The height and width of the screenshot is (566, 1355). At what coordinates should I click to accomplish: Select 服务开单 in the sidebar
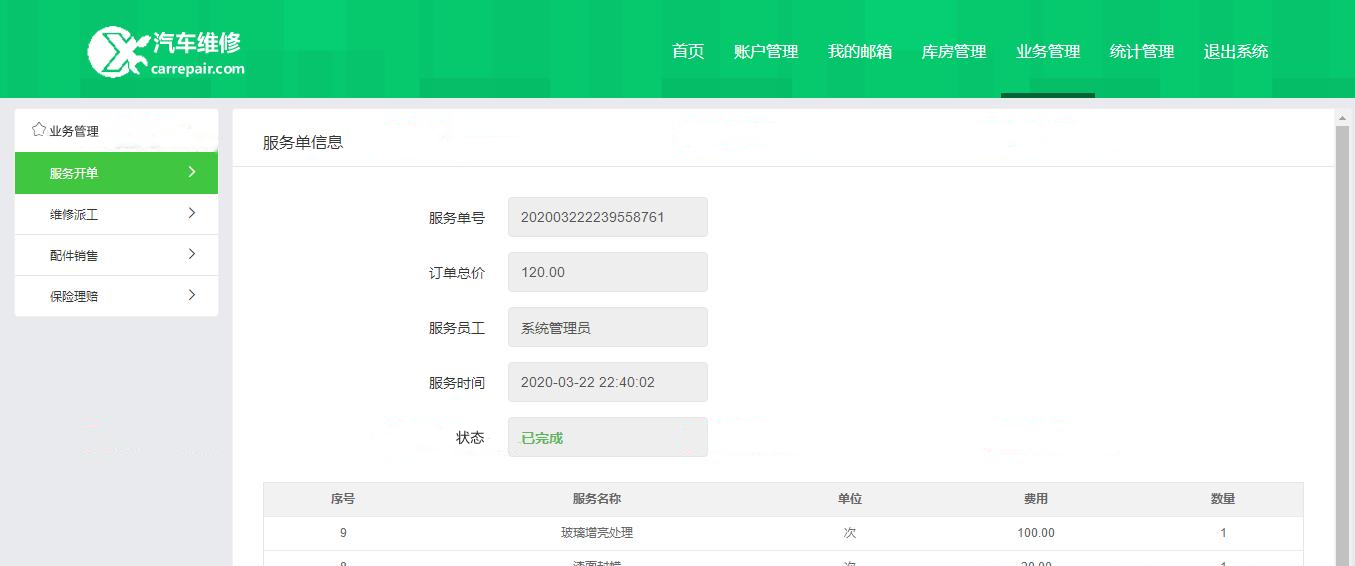pyautogui.click(x=116, y=173)
